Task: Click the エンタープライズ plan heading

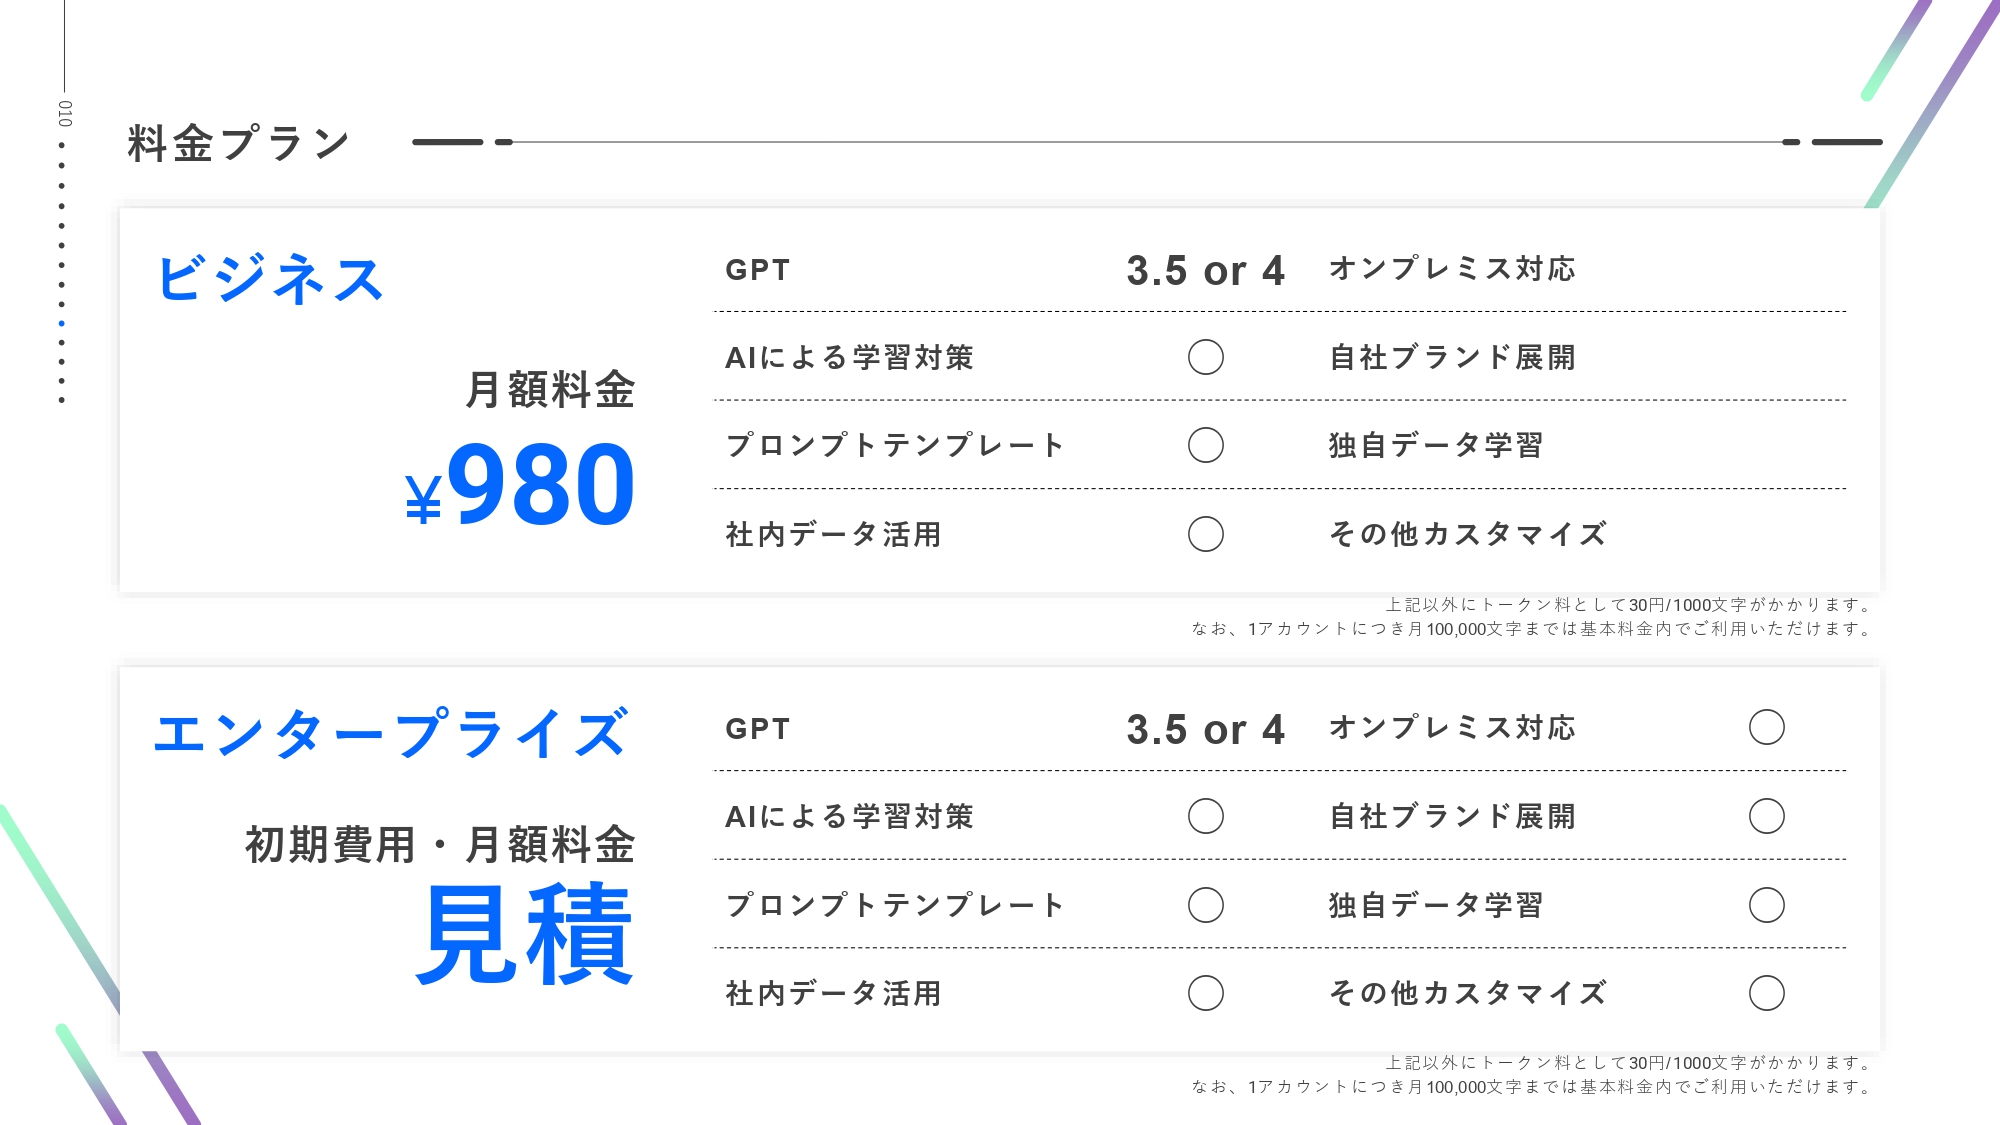Action: [x=391, y=733]
